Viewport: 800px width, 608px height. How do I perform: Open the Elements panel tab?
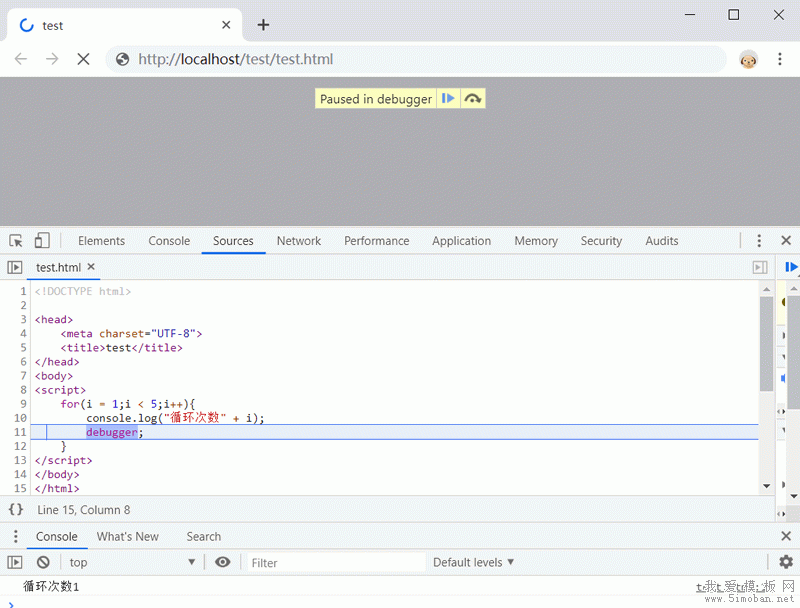[101, 241]
